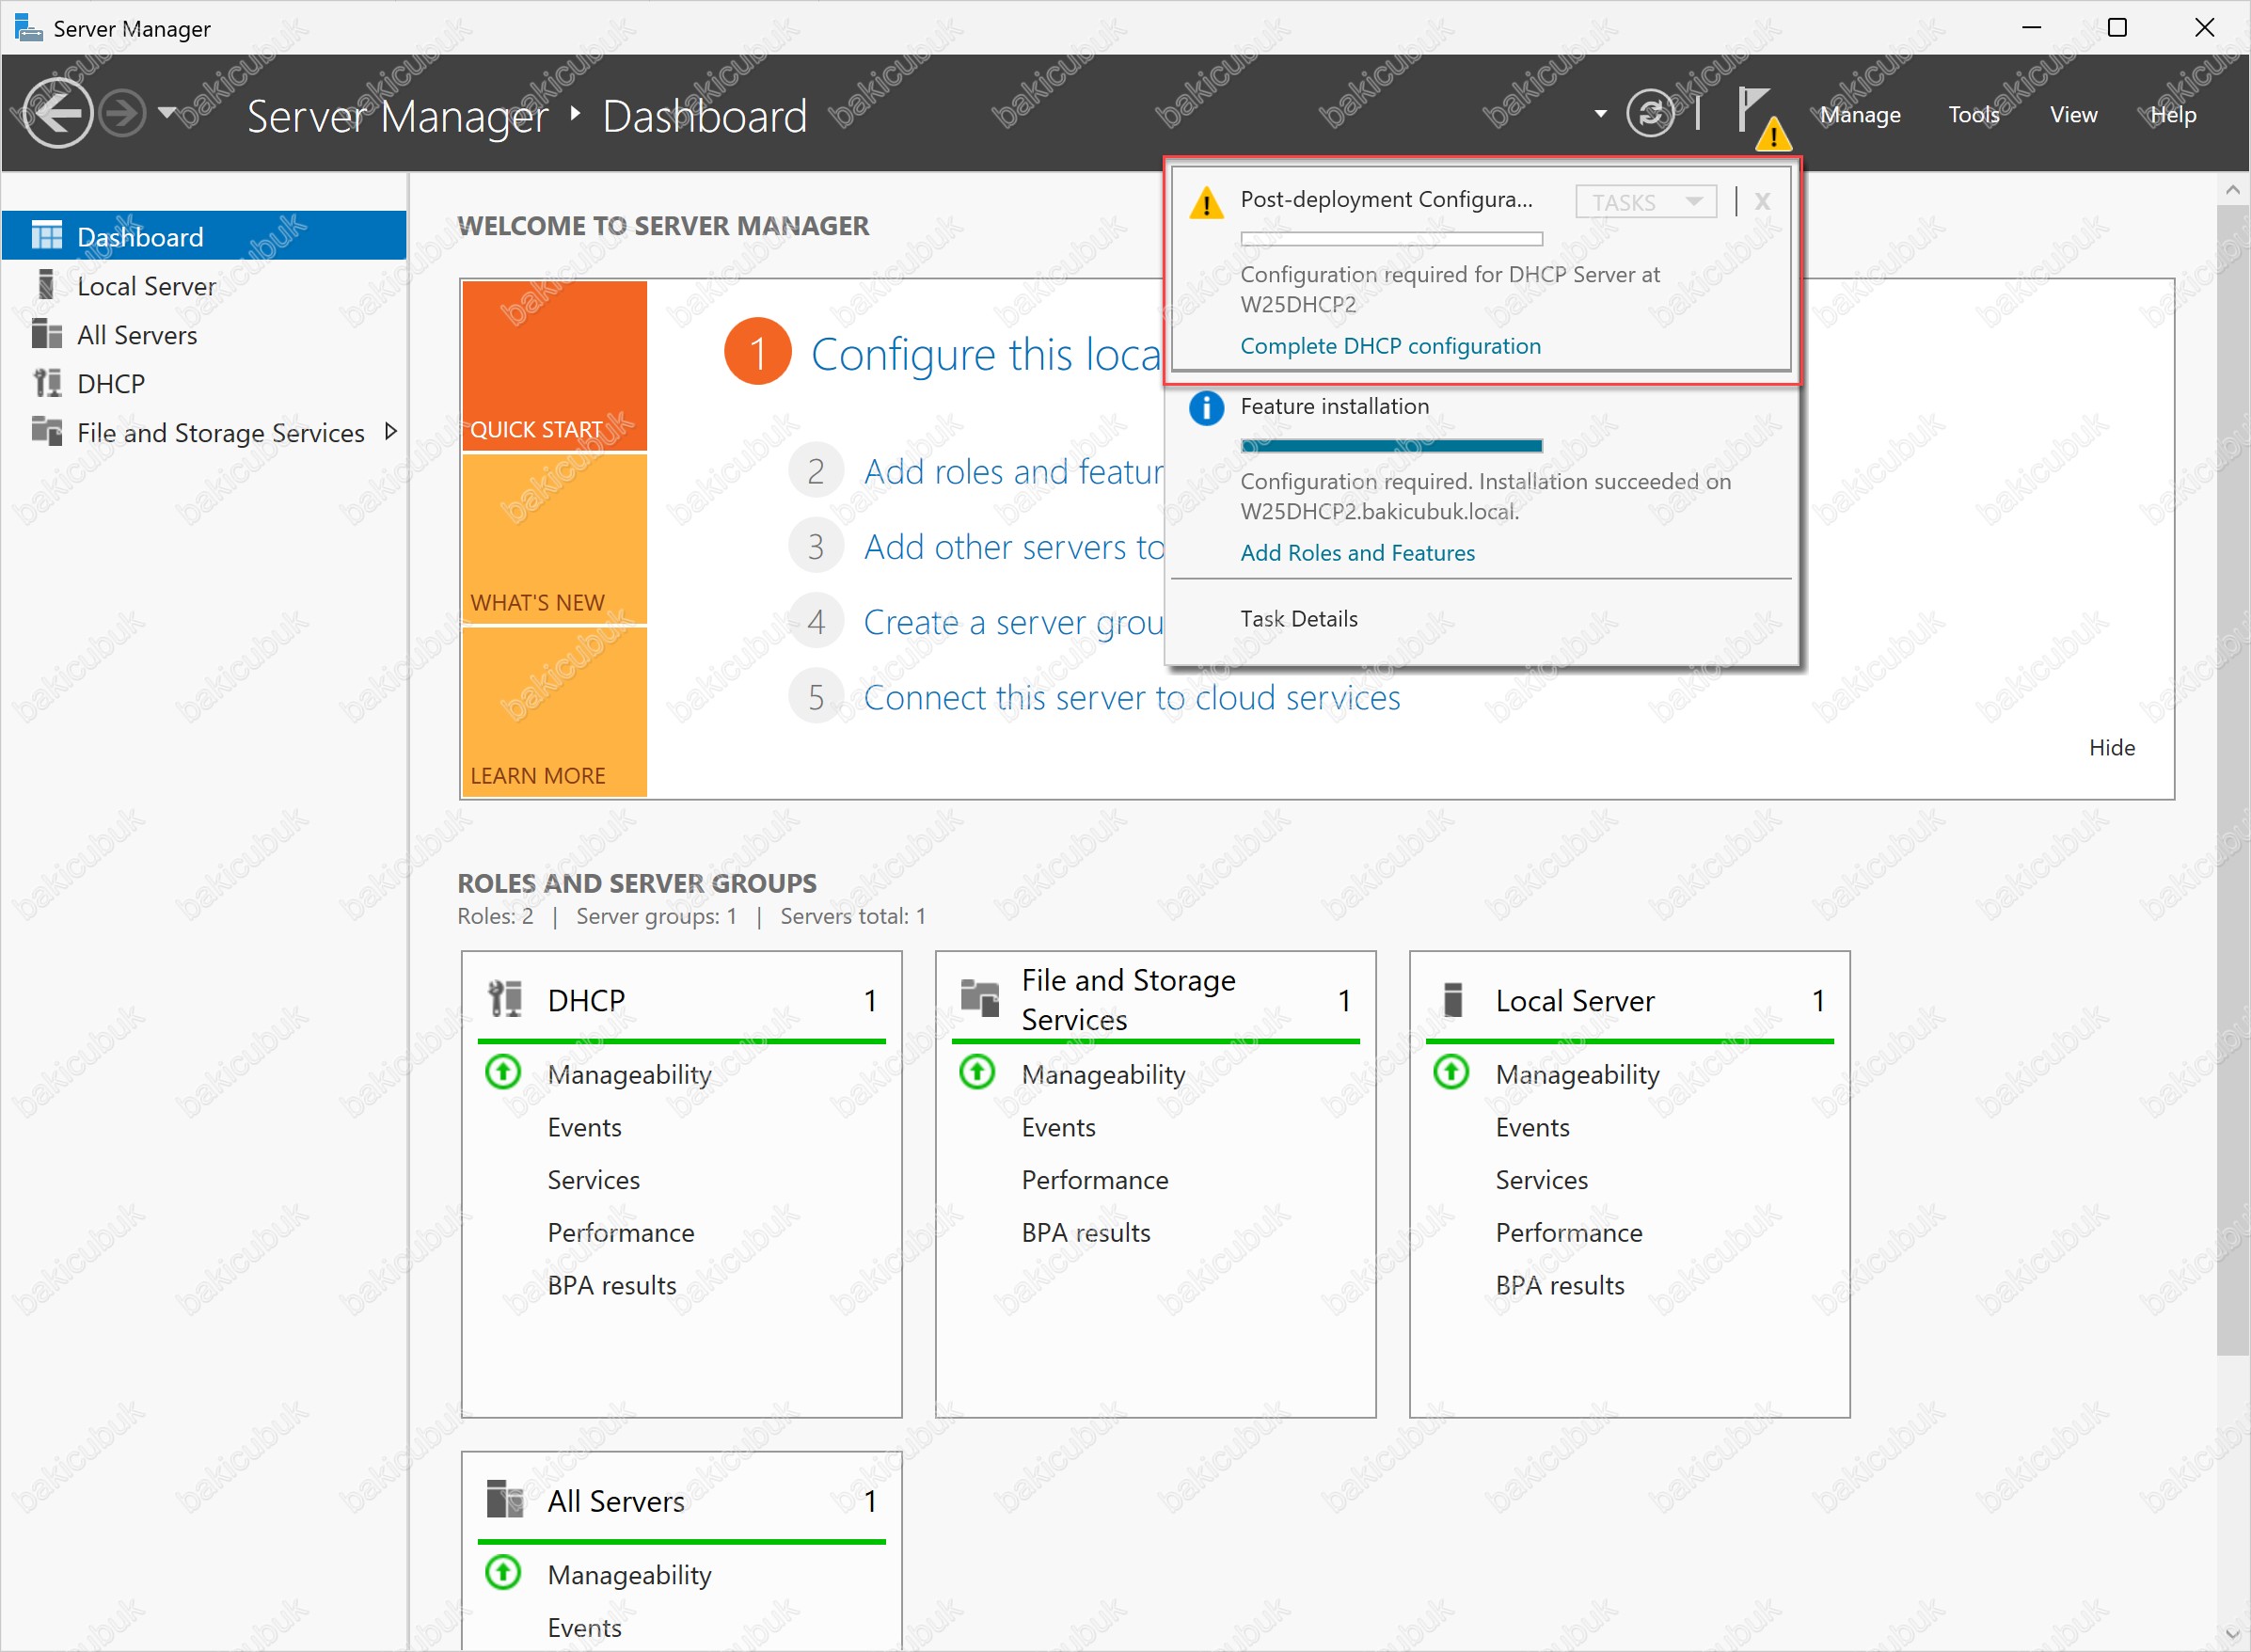Click the refresh dashboard icon
The height and width of the screenshot is (1652, 2251).
(1649, 113)
